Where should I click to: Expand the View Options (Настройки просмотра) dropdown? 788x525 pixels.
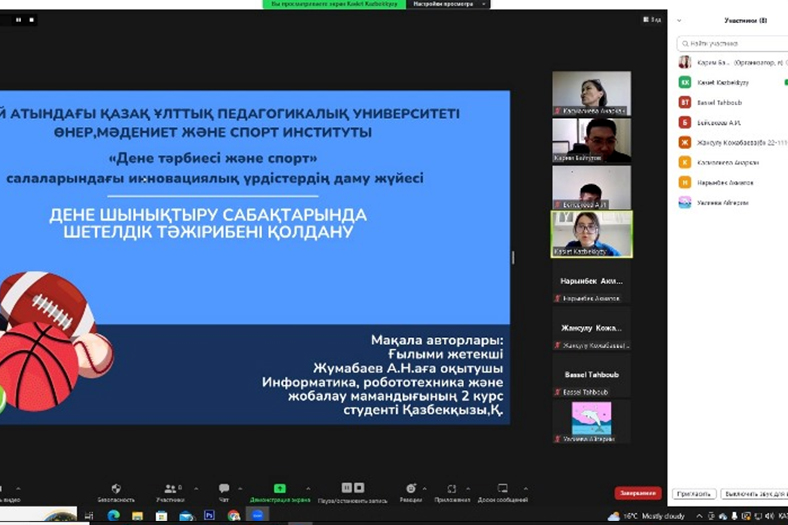(448, 4)
